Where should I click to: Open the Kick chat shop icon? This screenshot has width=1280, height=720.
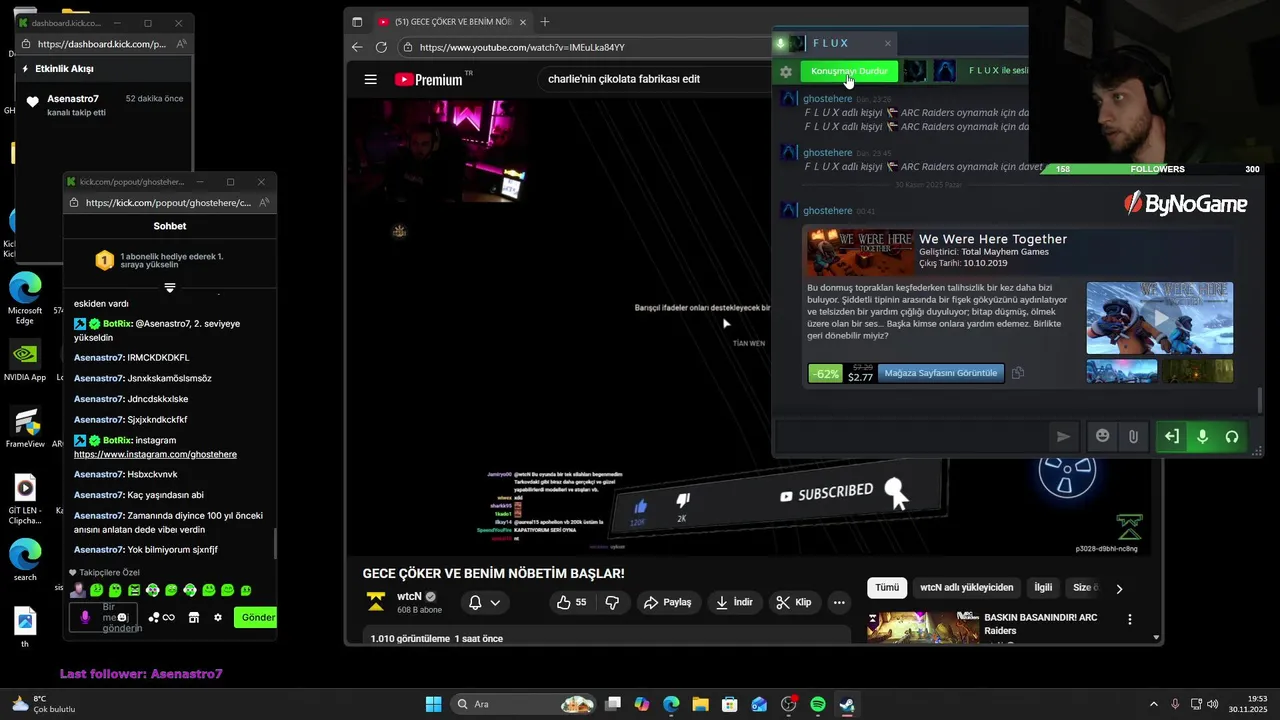[x=194, y=617]
